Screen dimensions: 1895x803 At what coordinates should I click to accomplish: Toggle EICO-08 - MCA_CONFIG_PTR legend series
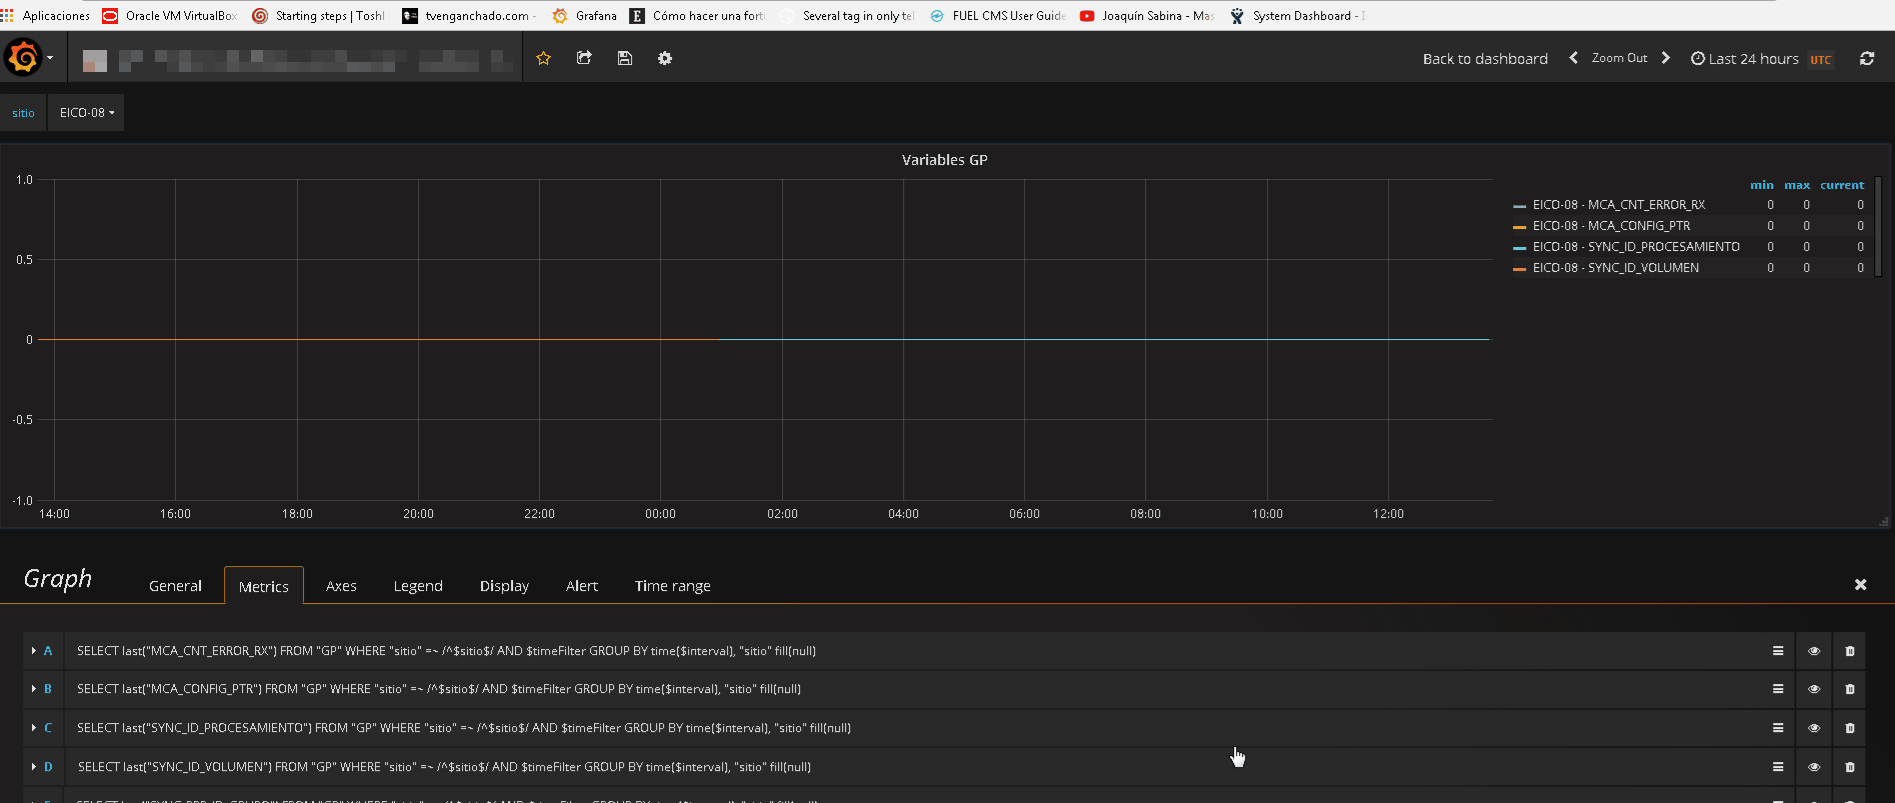1611,226
